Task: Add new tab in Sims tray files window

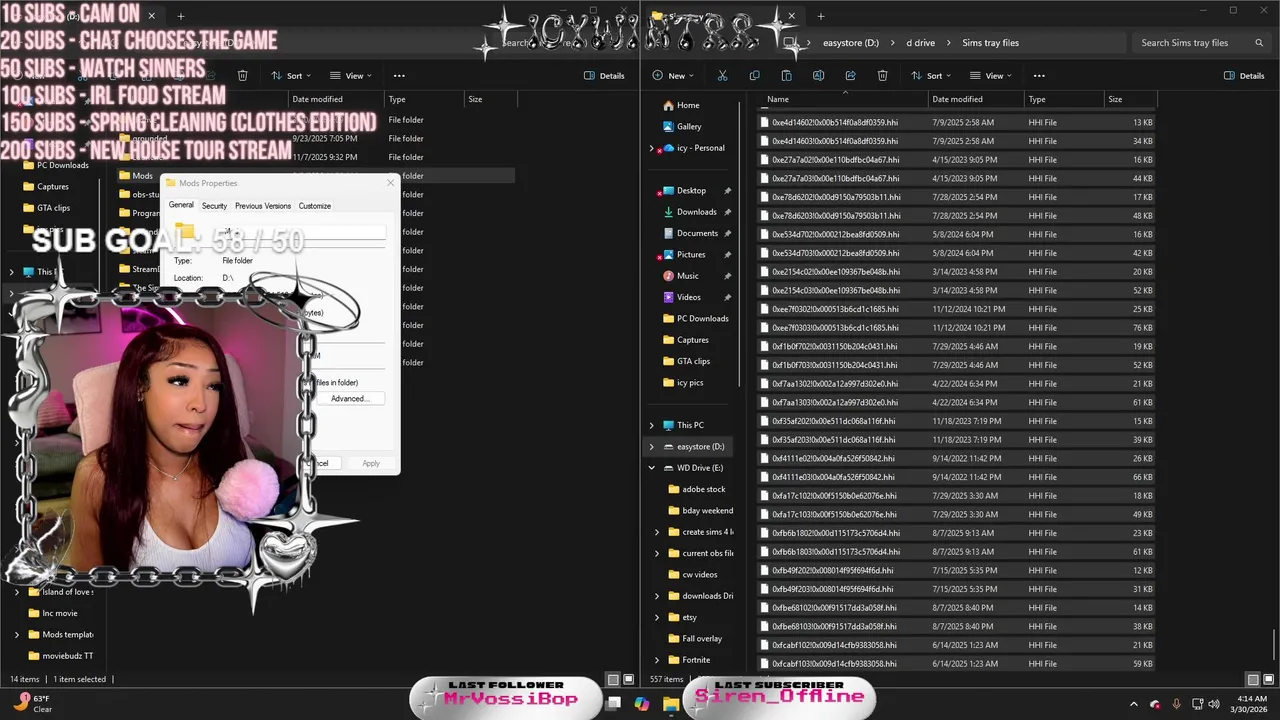Action: (x=820, y=16)
